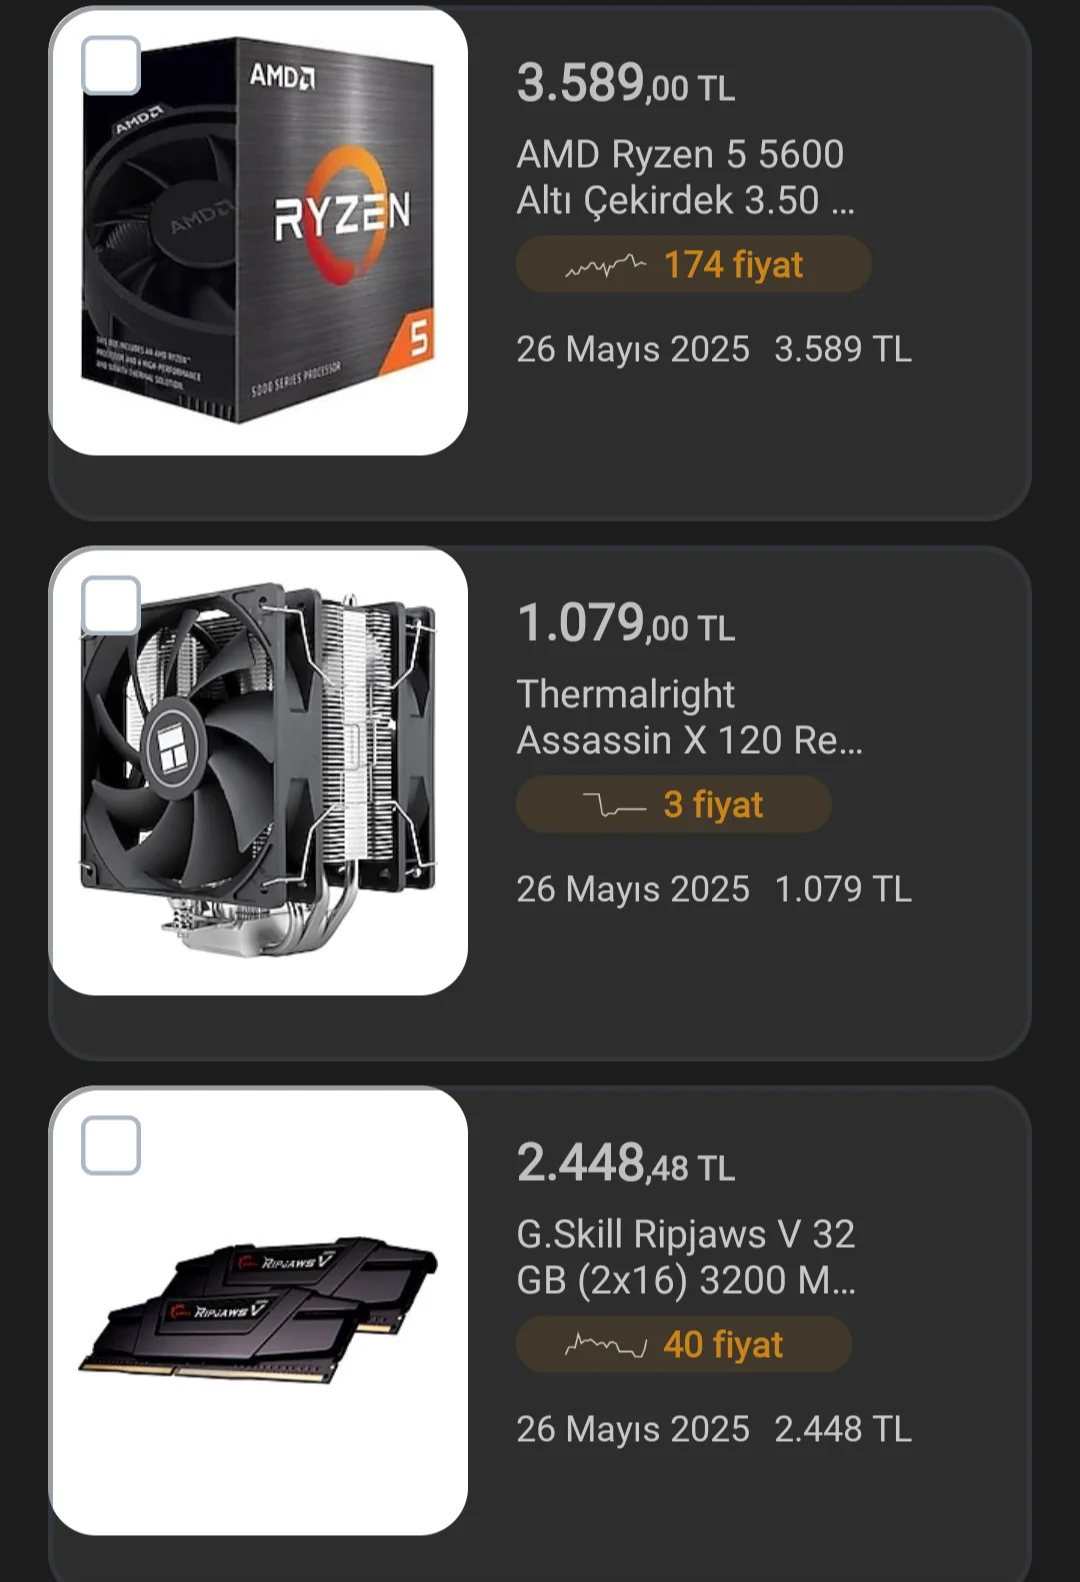The width and height of the screenshot is (1080, 1582).
Task: Open the G.Skill Ripjaws V 32 GB title
Action: tap(686, 1257)
